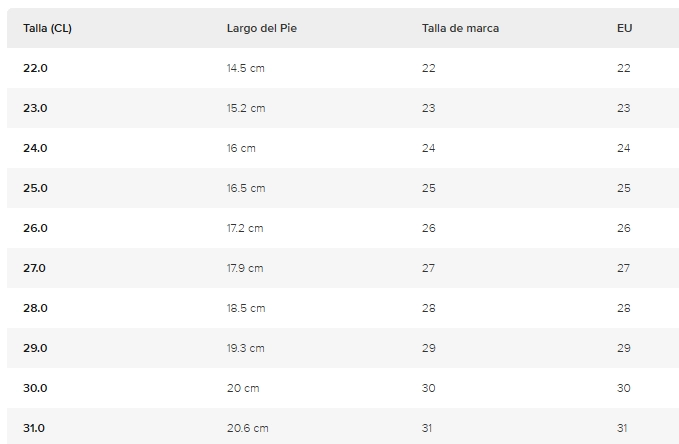Screen dimensions: 679x444
Task: Click the Talla (CL) column header
Action: pyautogui.click(x=47, y=28)
